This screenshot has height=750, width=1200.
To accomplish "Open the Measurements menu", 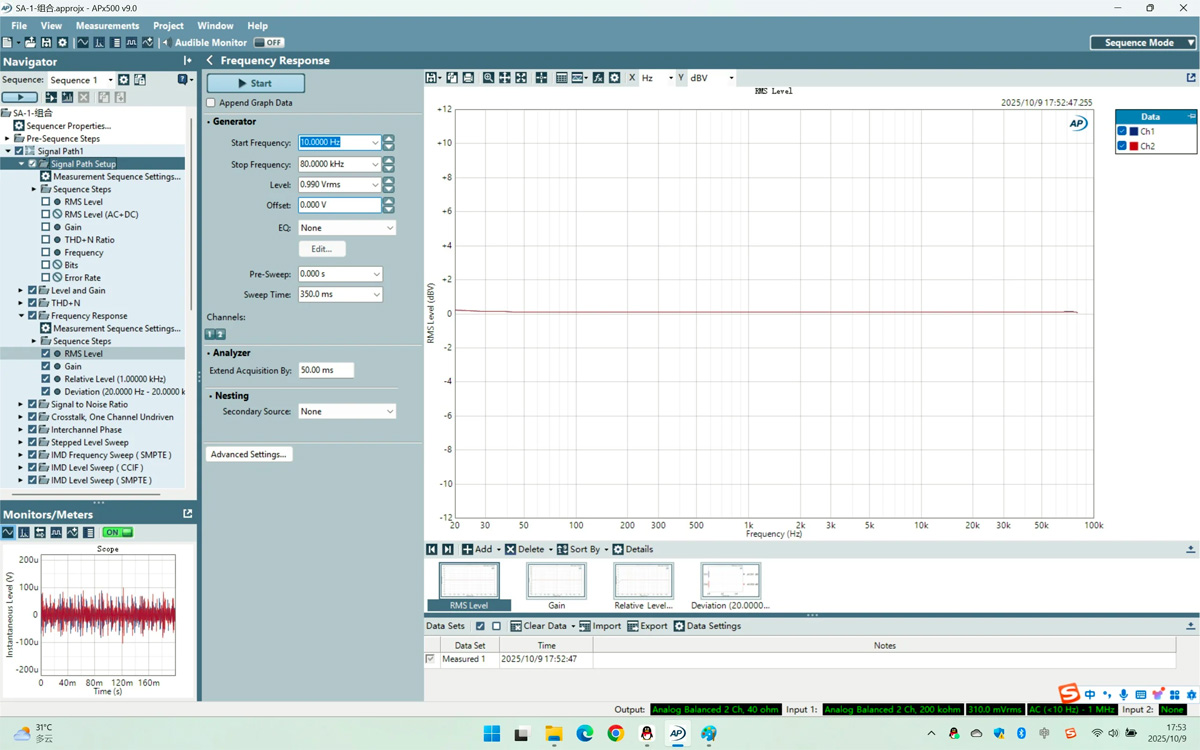I will click(x=107, y=25).
